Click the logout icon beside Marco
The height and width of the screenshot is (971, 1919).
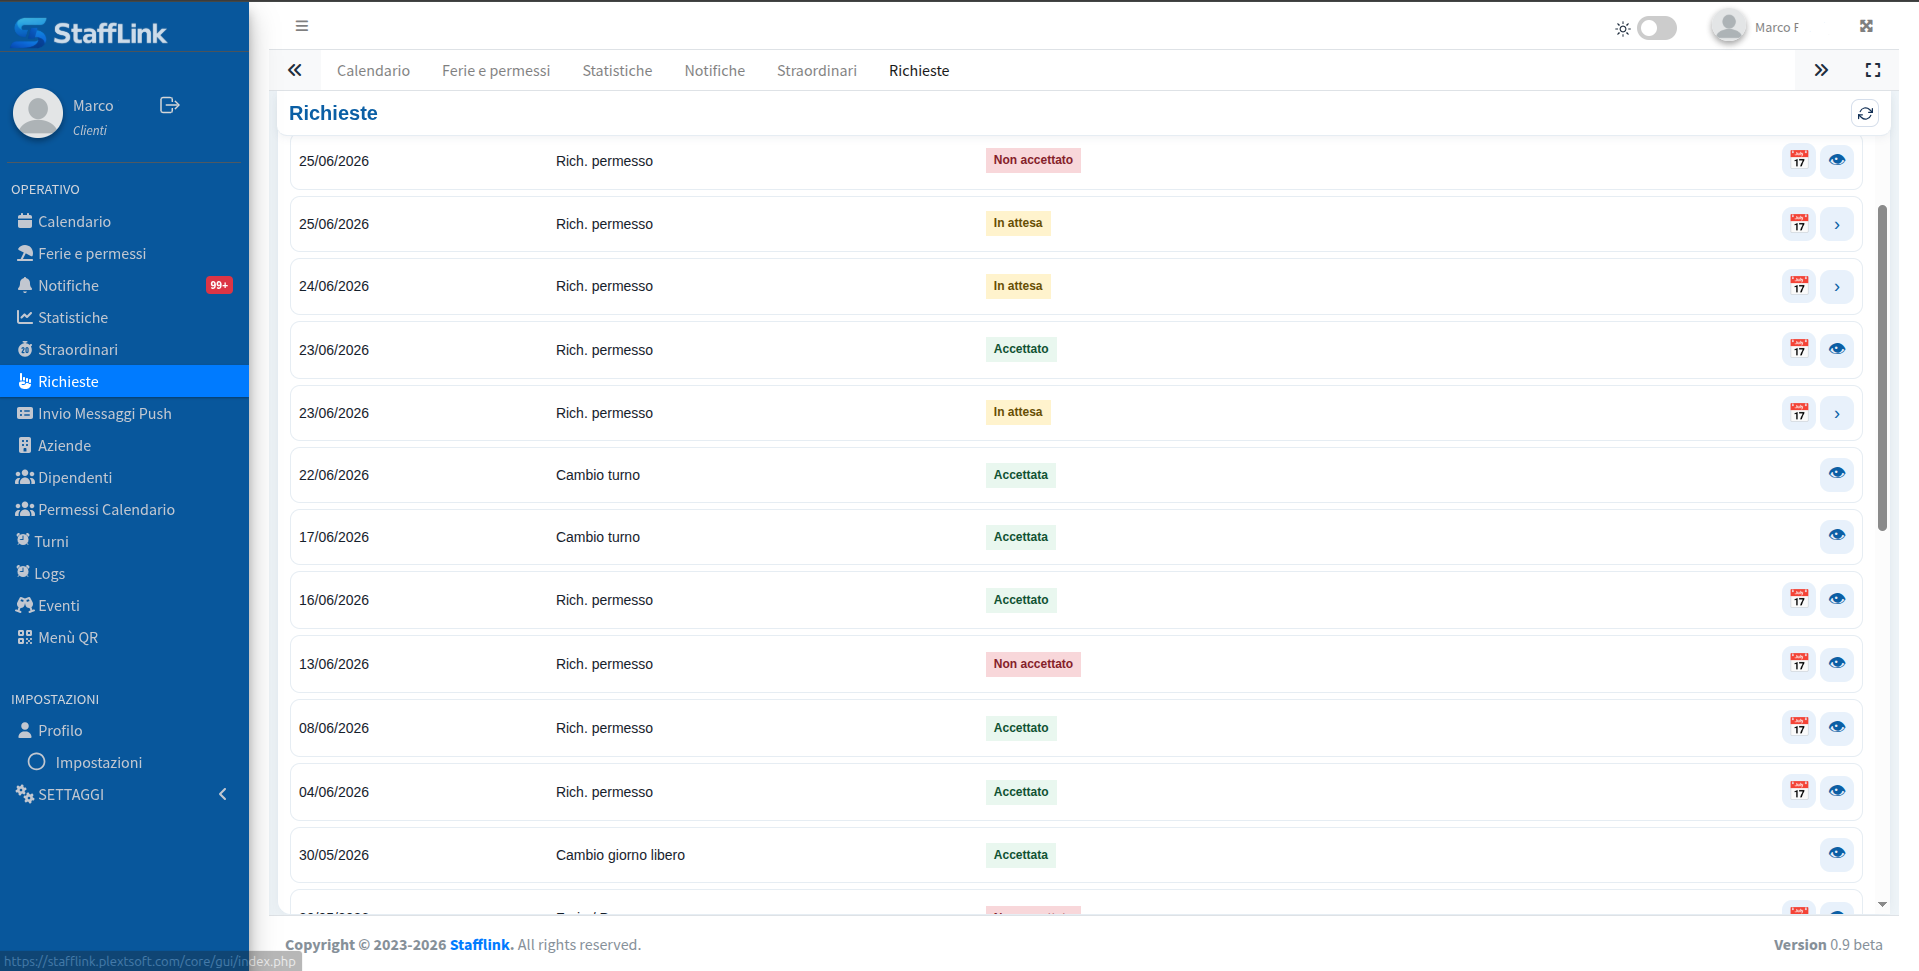pos(169,105)
